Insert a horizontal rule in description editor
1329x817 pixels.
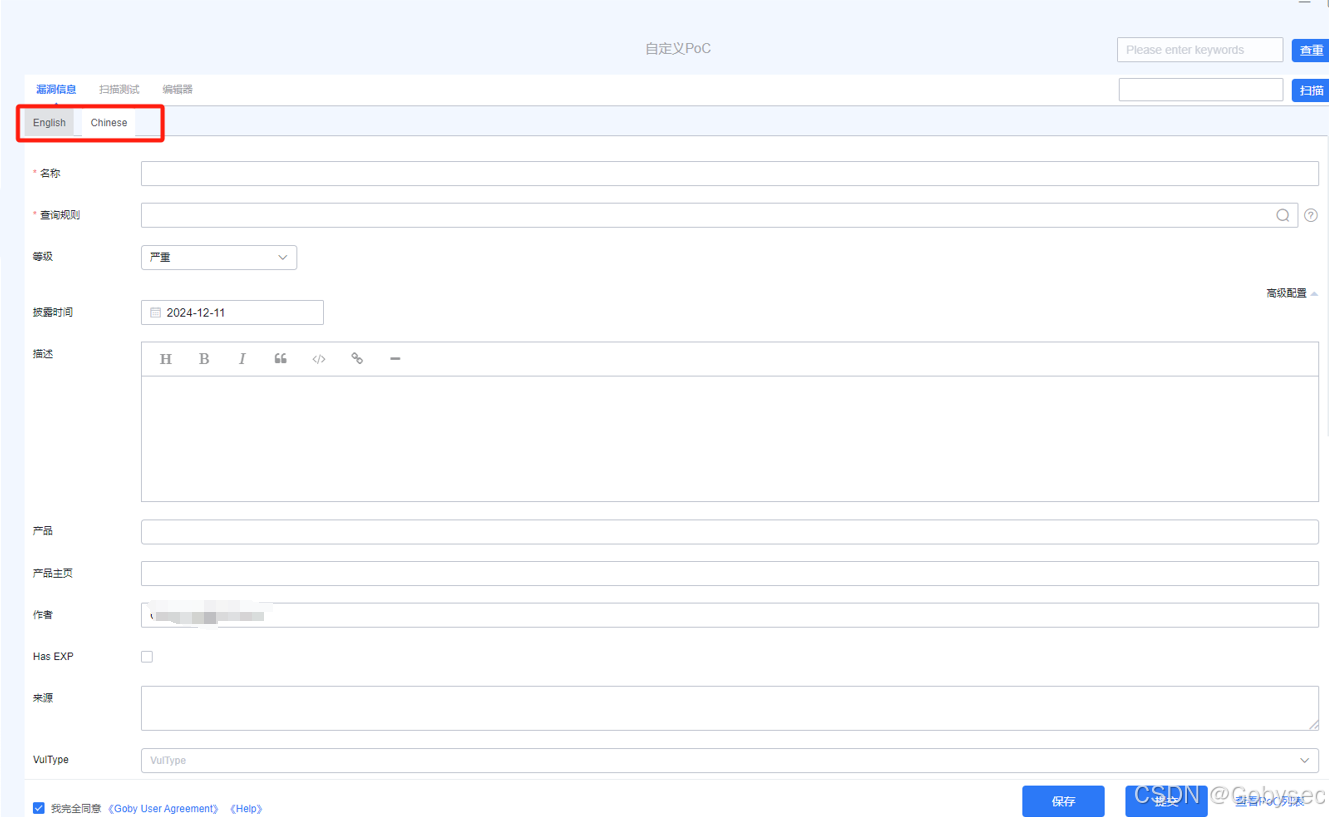(395, 359)
